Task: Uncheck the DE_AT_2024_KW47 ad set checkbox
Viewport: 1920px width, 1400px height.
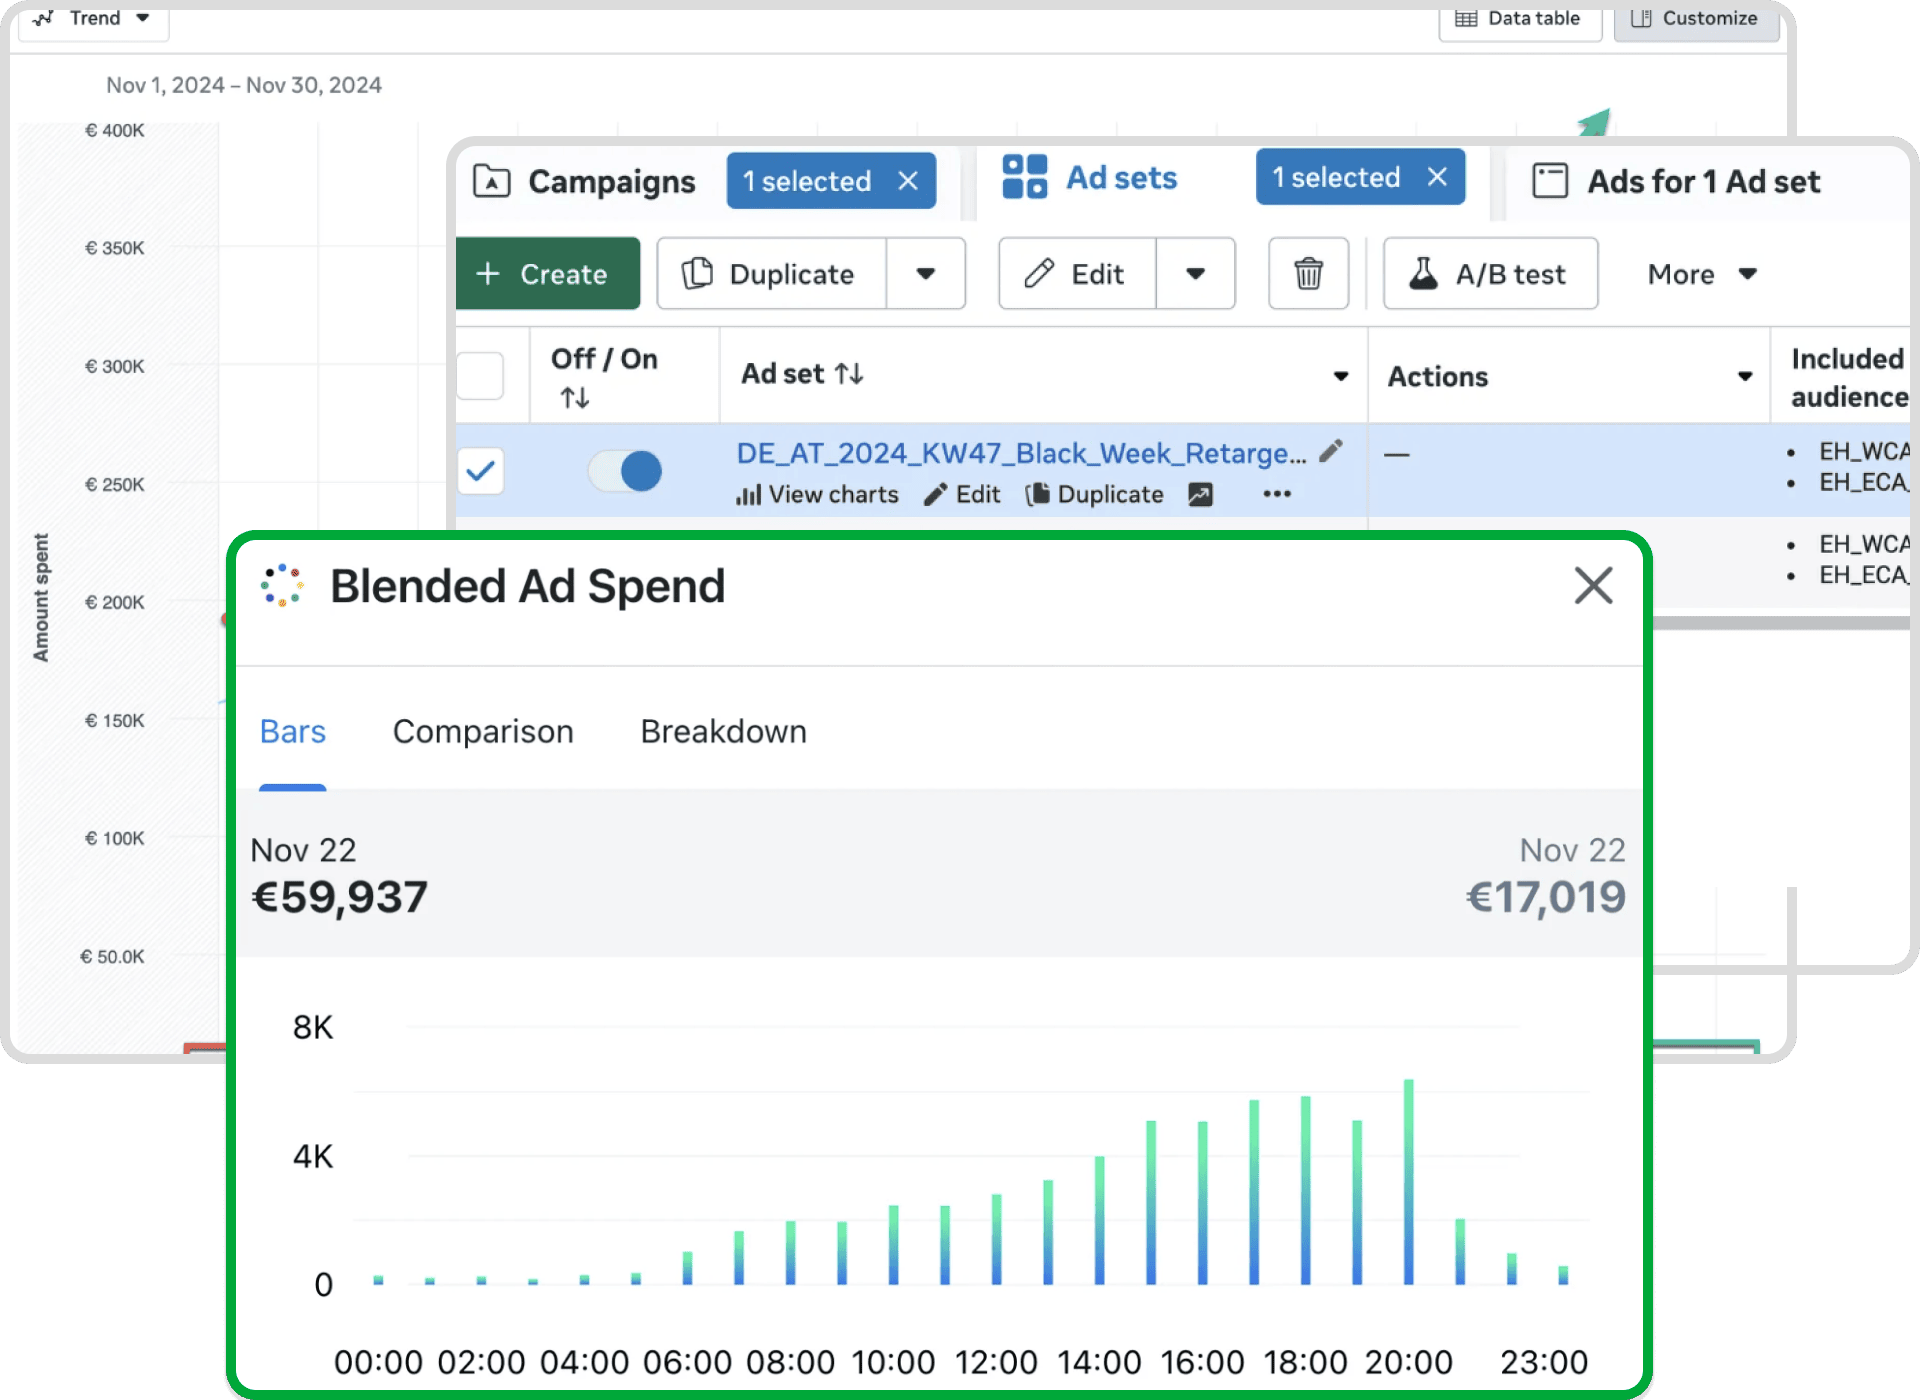Action: (480, 471)
